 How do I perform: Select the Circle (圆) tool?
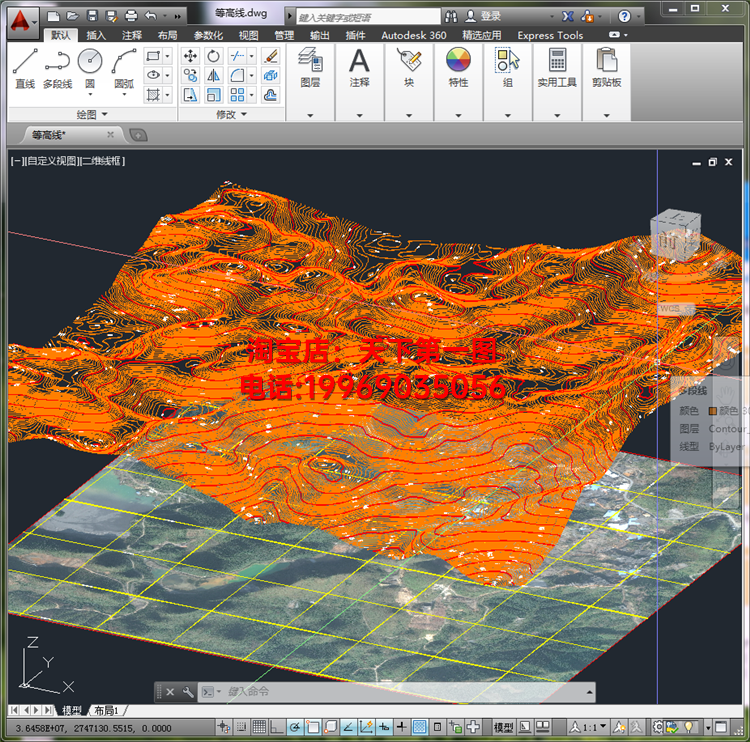pos(90,69)
